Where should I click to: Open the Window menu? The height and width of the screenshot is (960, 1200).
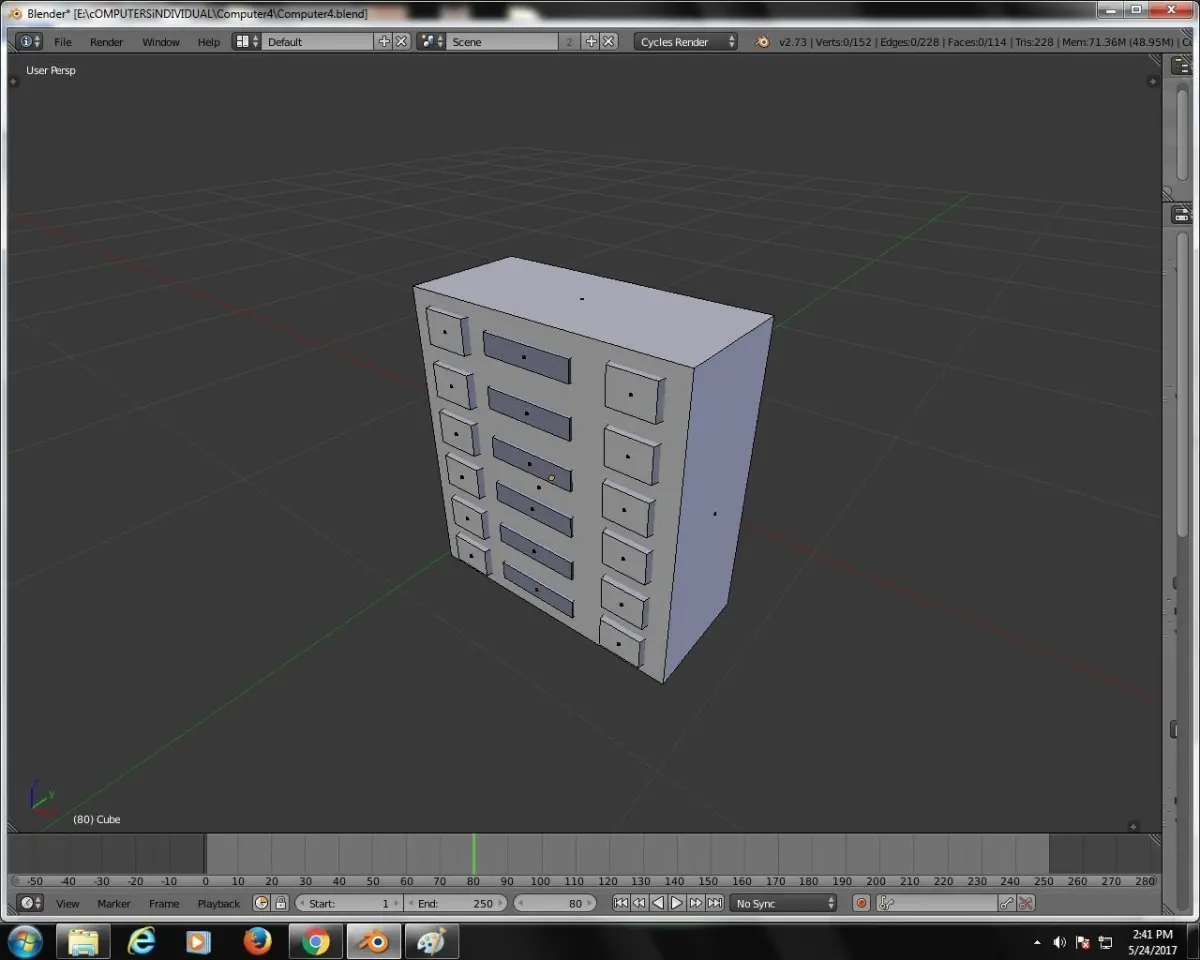click(161, 42)
